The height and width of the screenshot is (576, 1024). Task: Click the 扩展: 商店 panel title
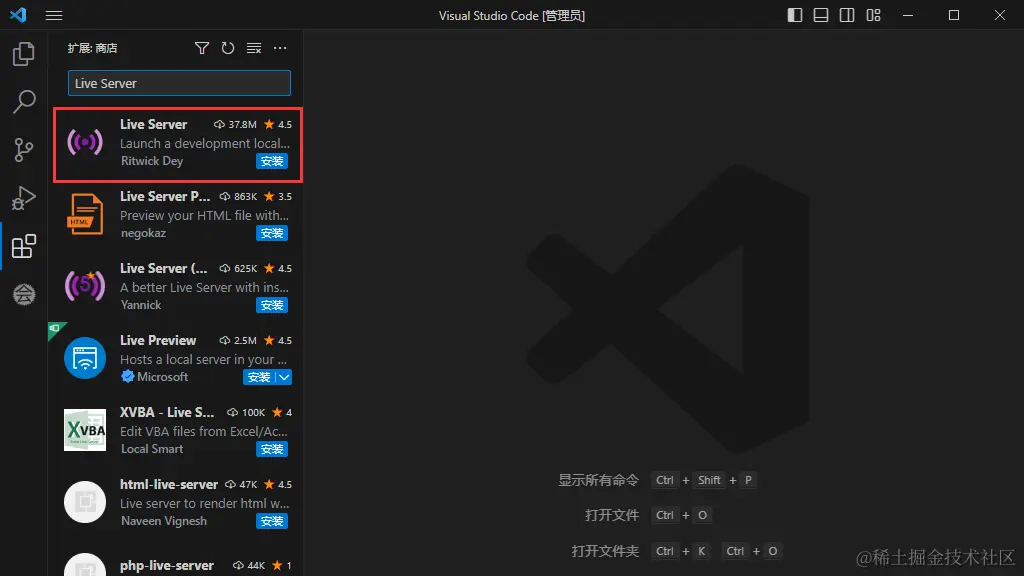point(92,48)
